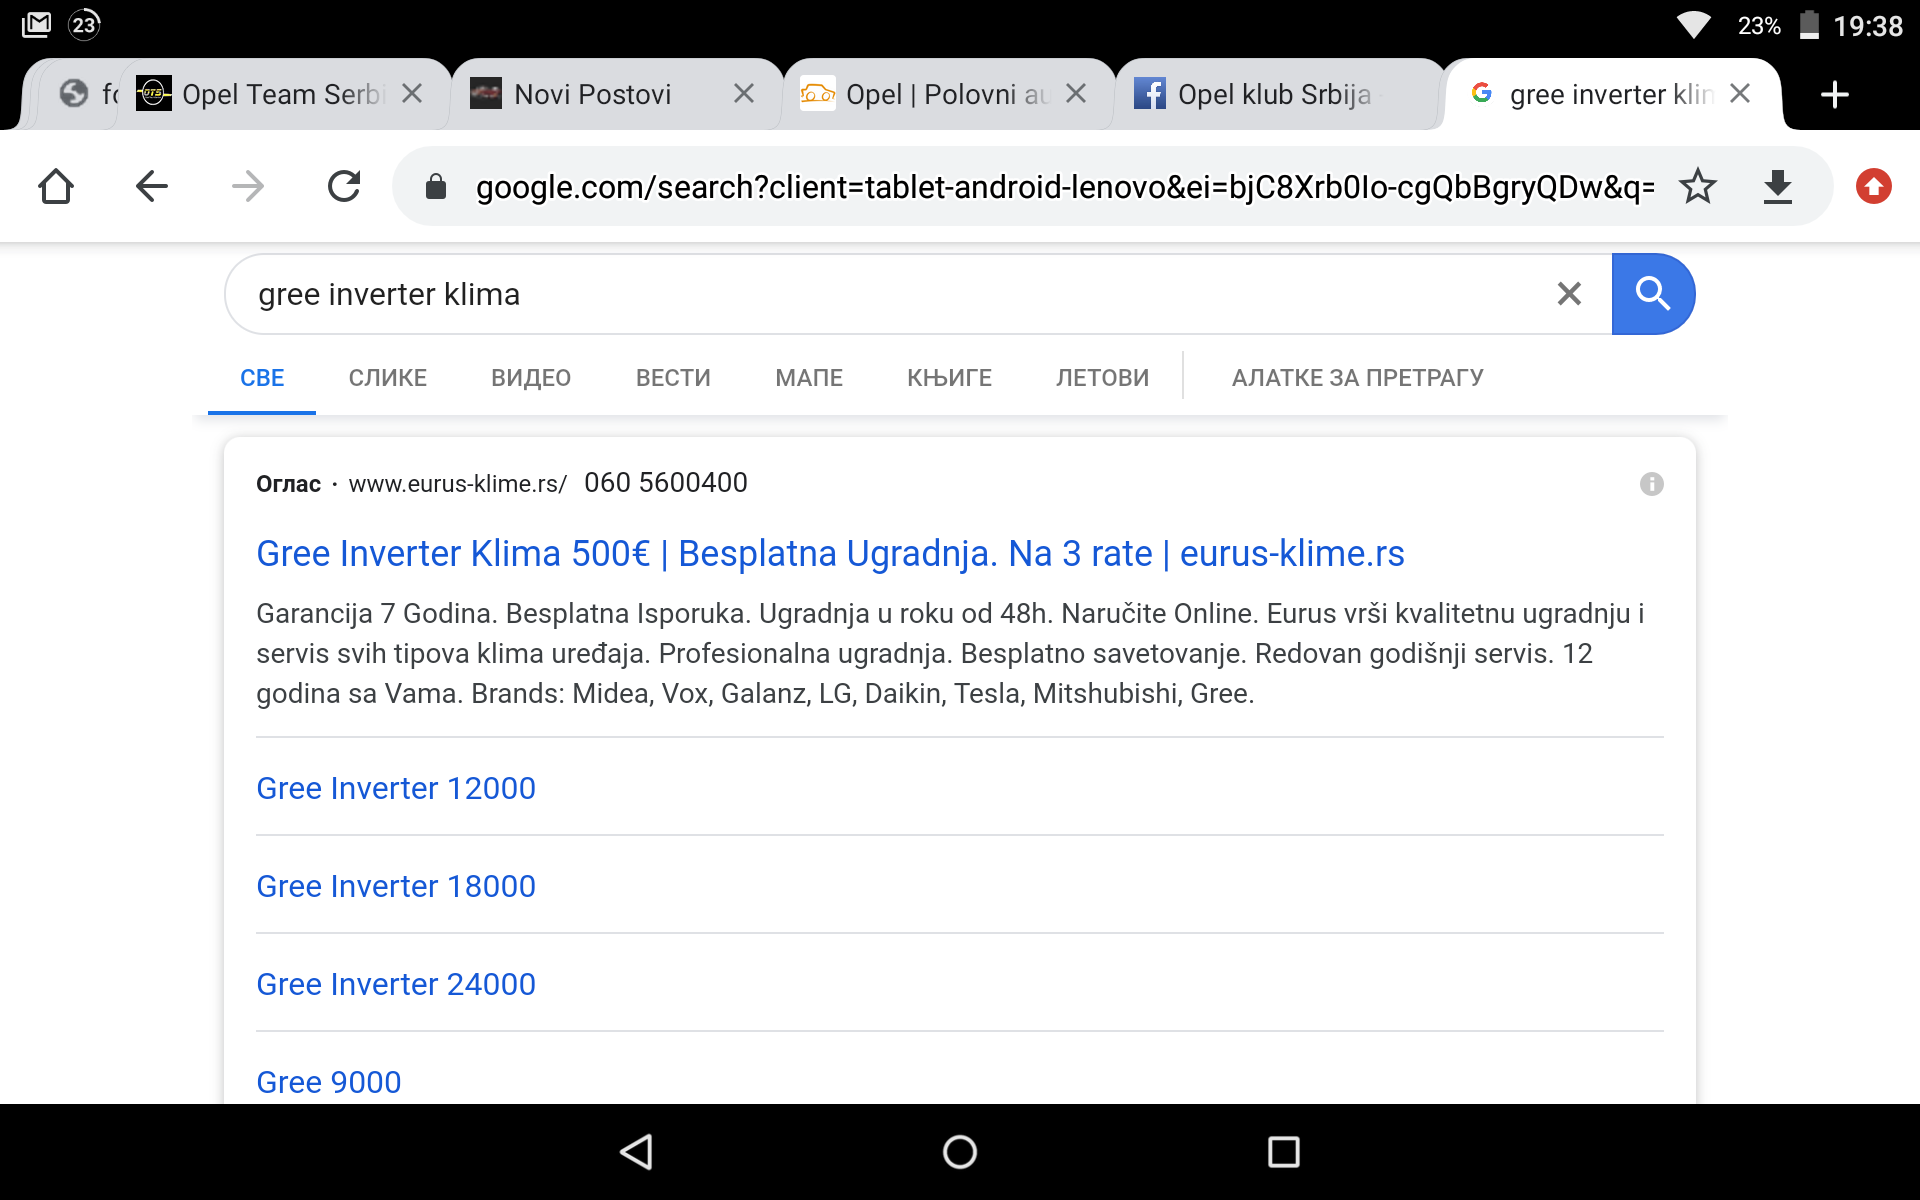1920x1200 pixels.
Task: Go back with the back arrow
Action: 152,186
